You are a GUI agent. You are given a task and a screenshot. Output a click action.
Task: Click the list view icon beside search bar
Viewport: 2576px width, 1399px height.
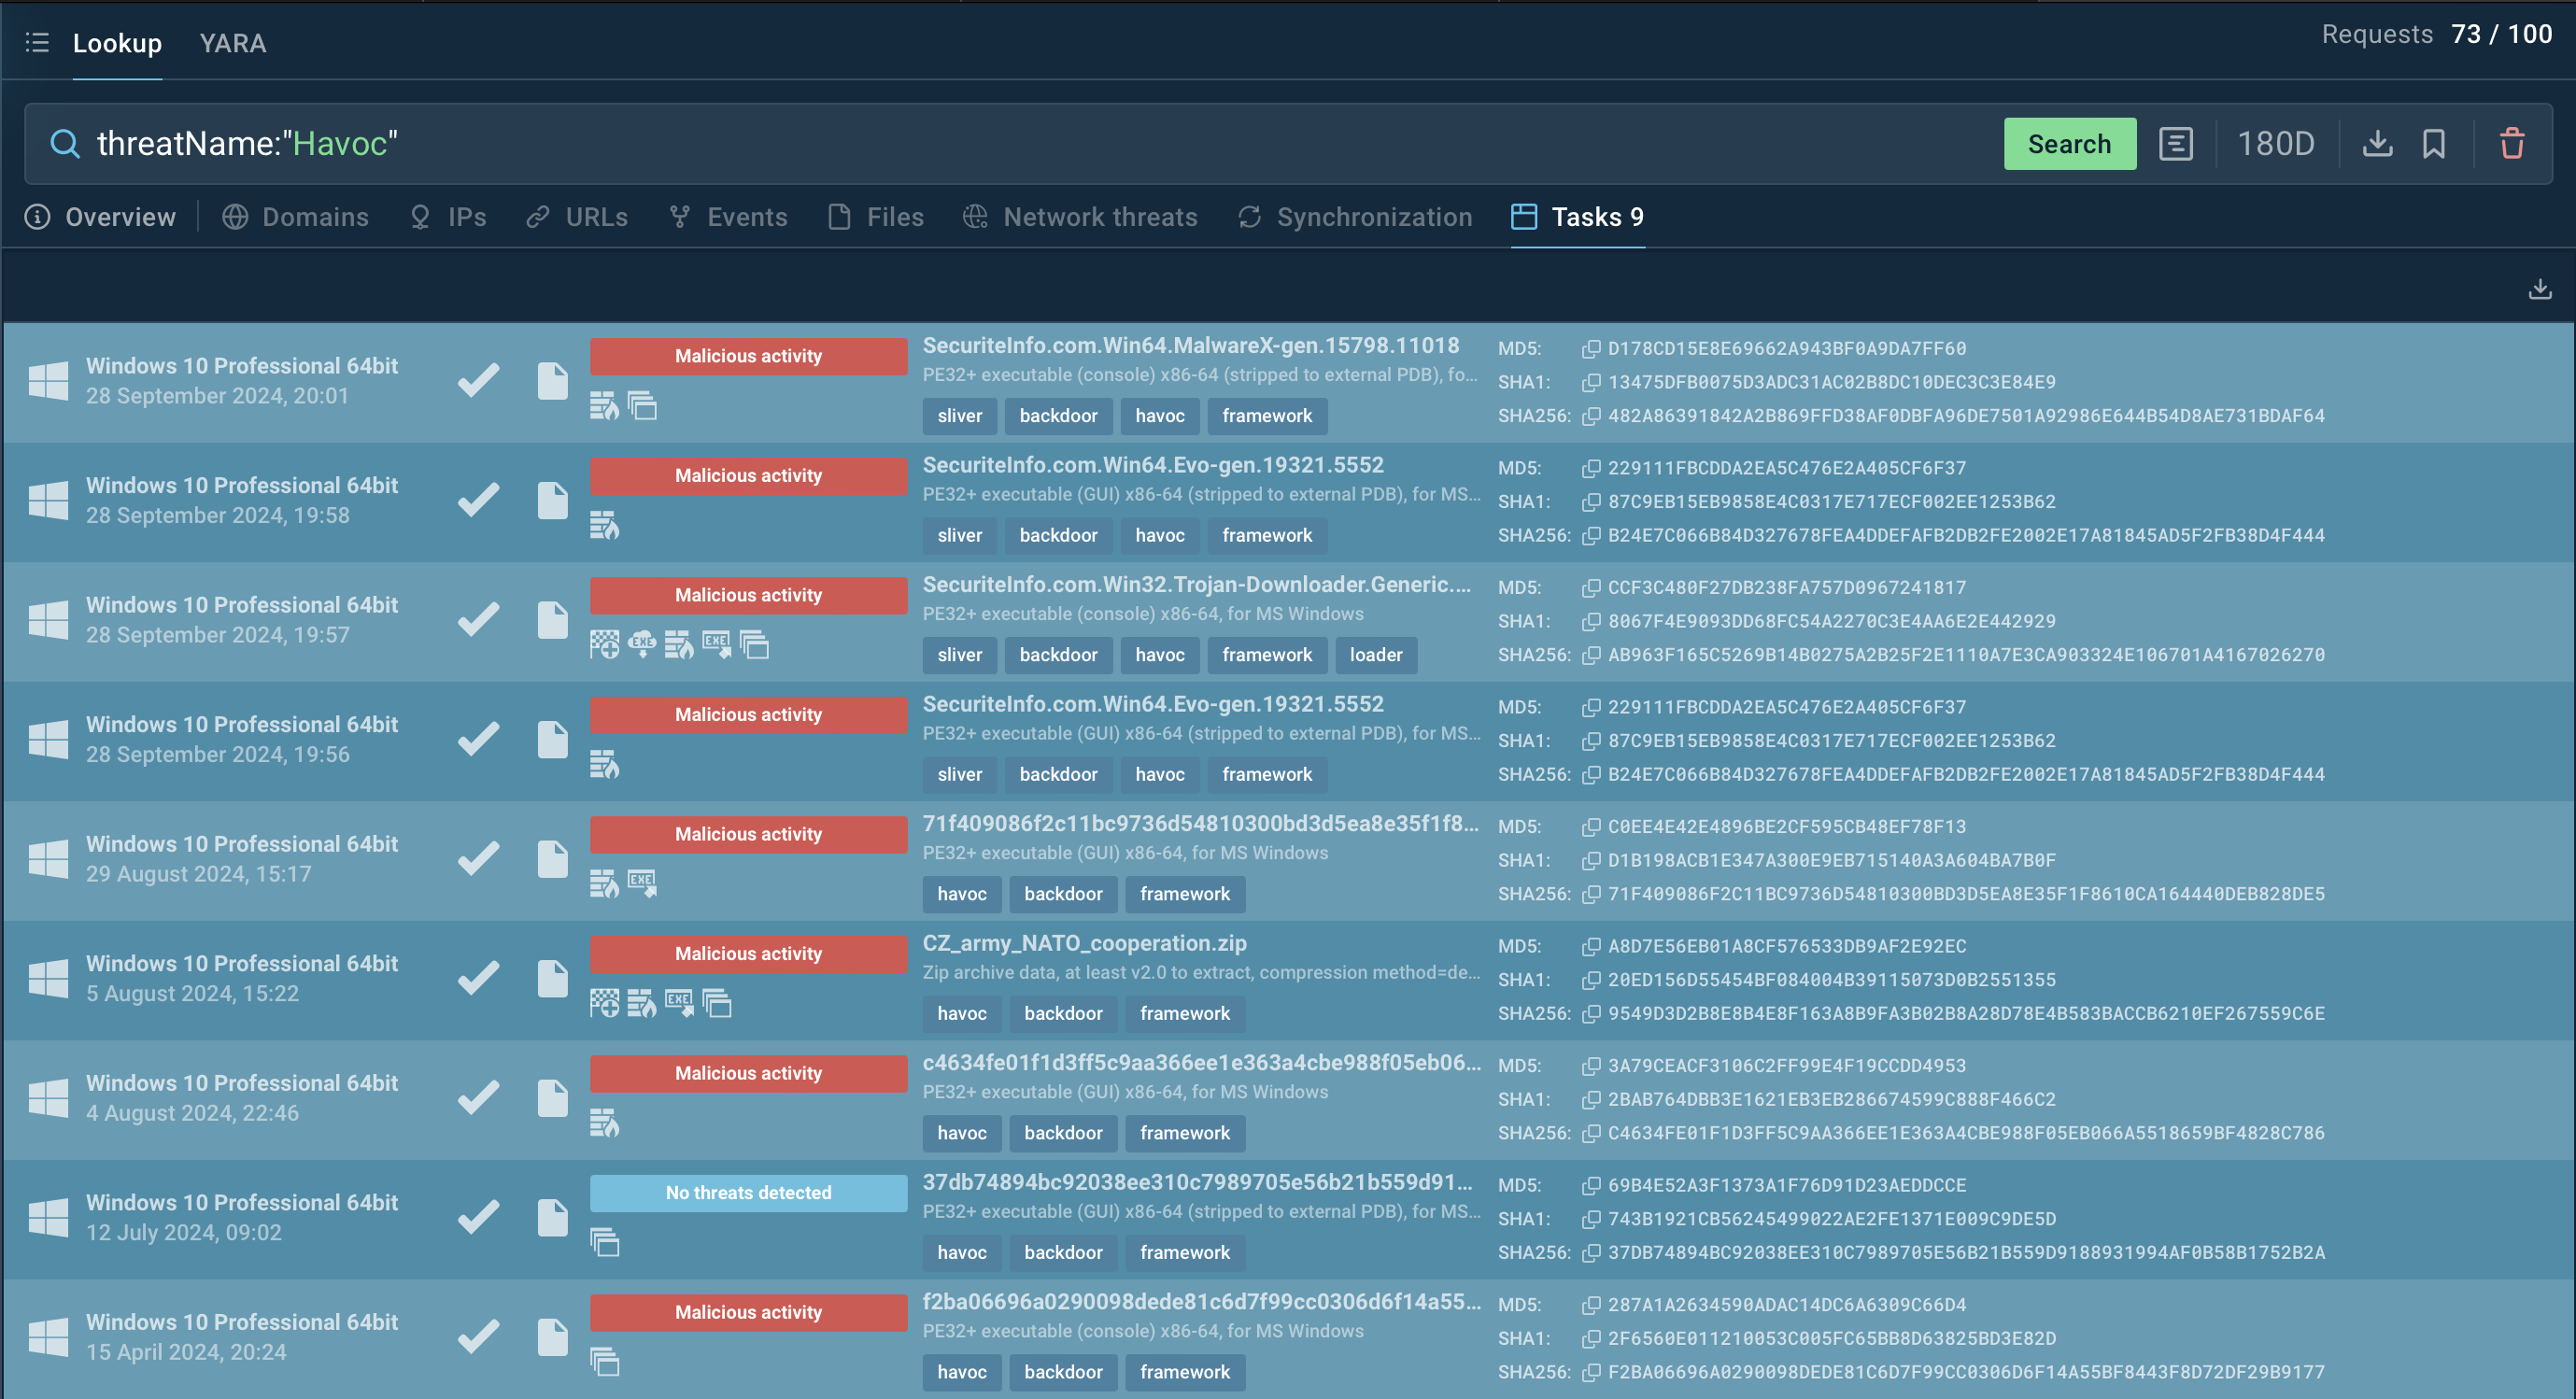(2178, 145)
